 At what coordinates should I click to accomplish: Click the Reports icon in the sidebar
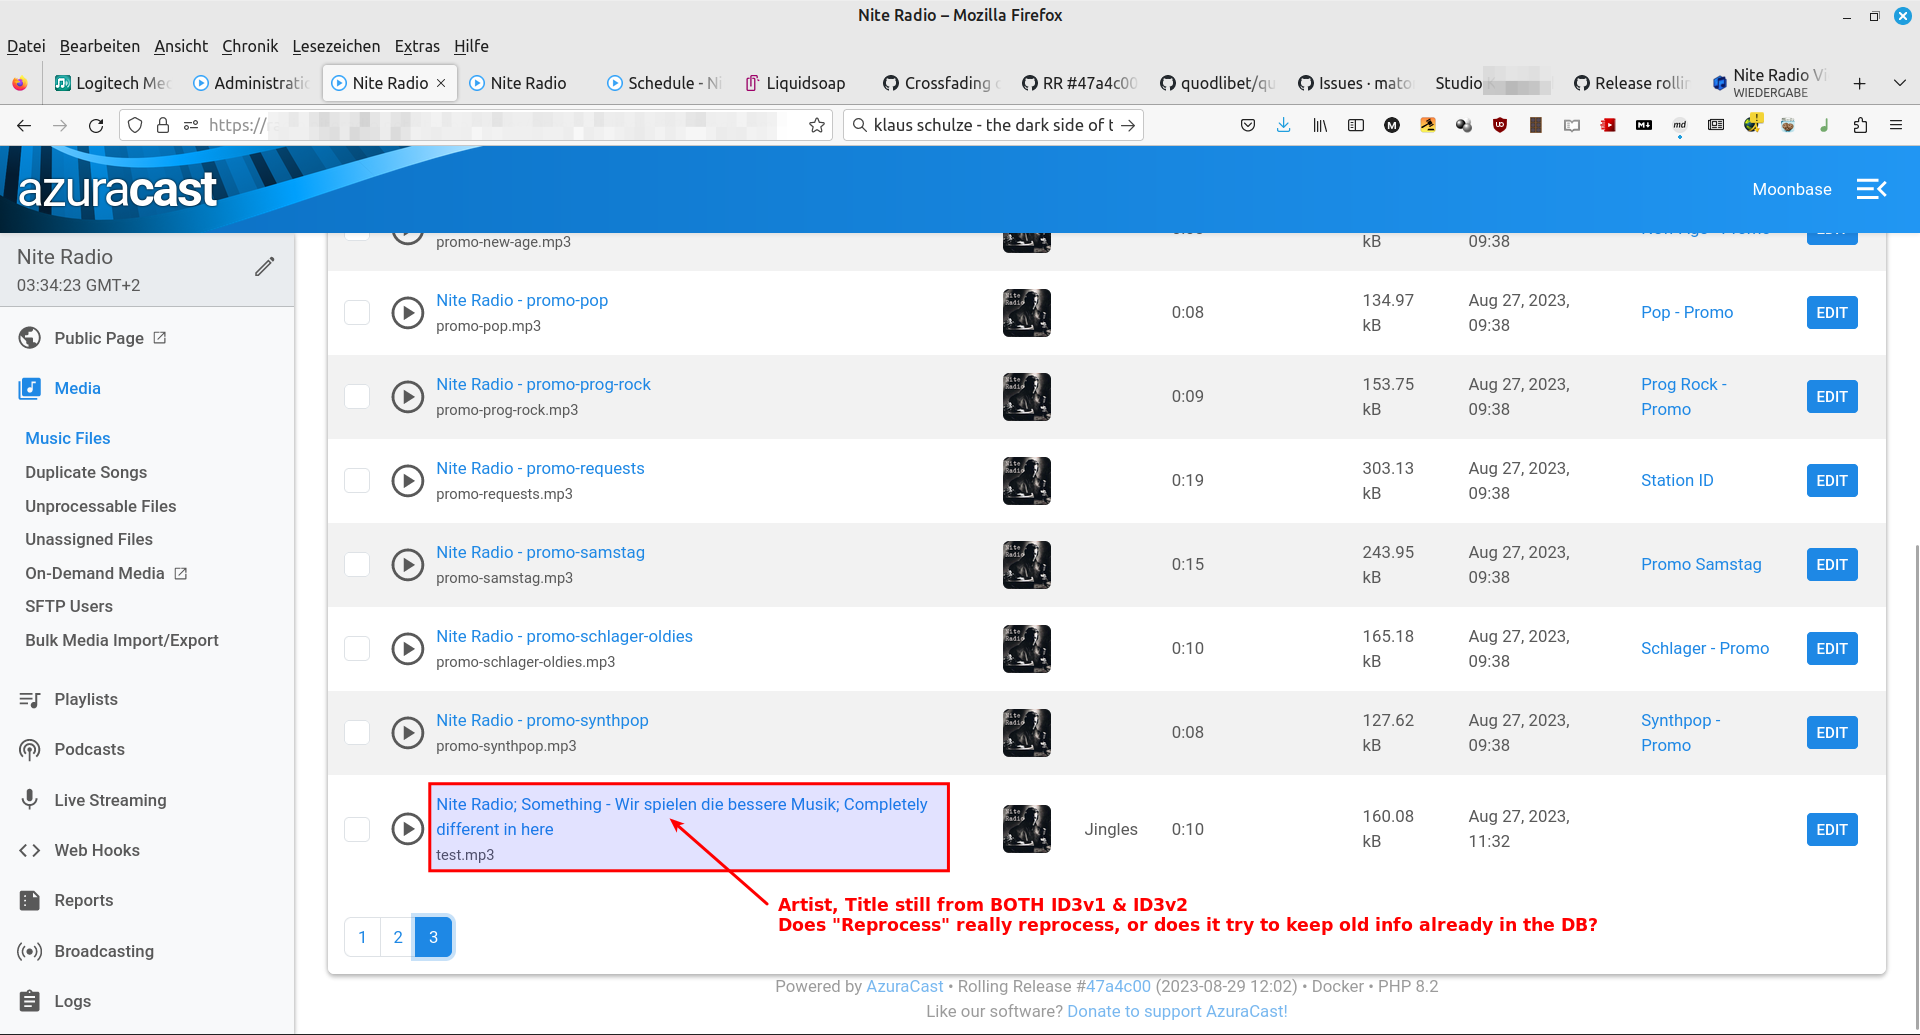28,900
